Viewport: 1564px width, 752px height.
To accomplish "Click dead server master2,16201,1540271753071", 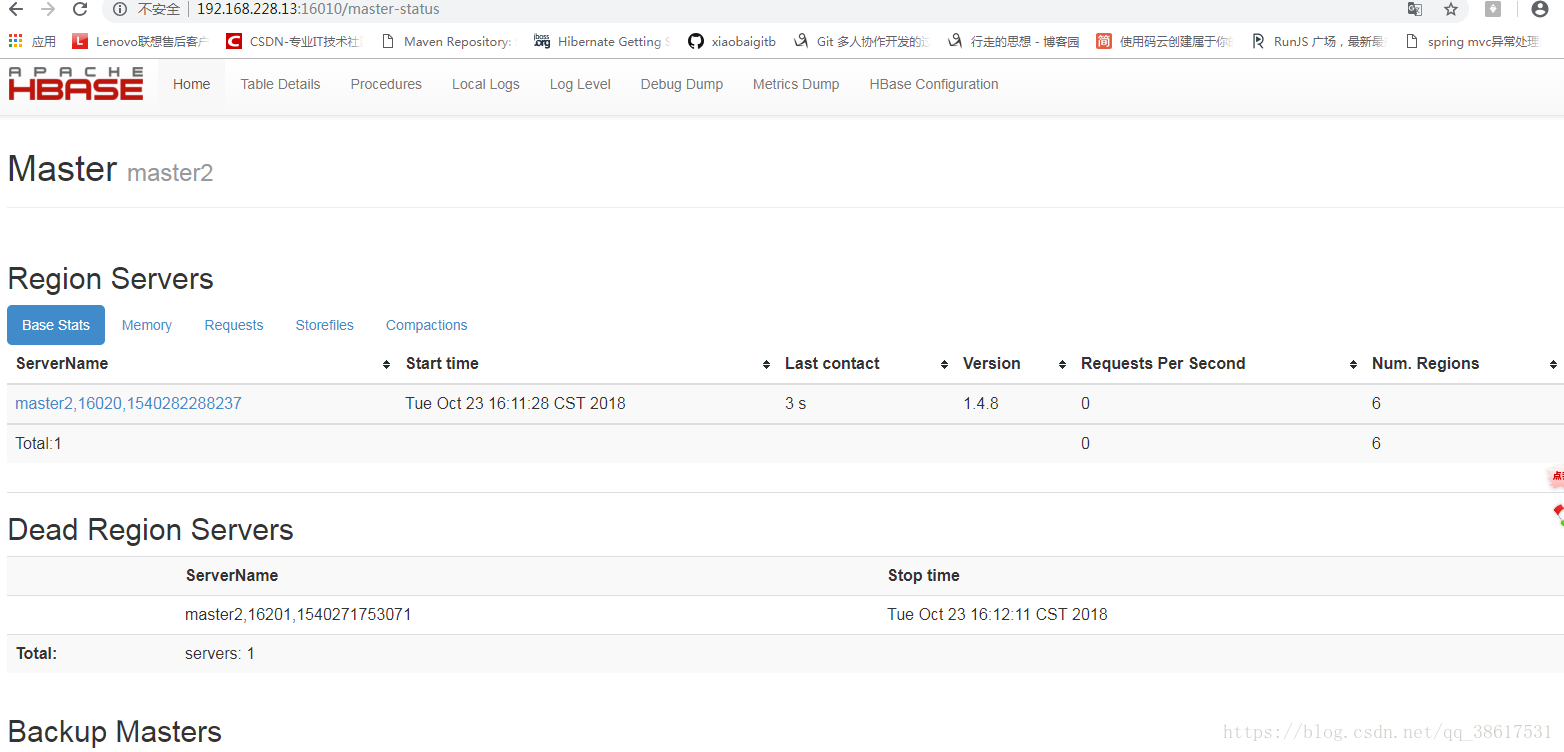I will pos(298,614).
